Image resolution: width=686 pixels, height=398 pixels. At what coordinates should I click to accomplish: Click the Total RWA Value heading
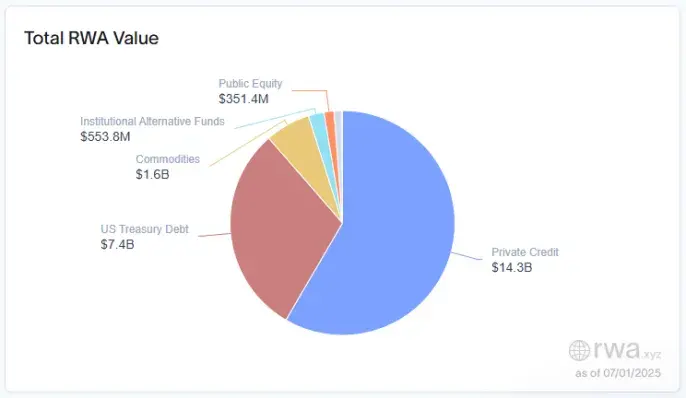[91, 38]
